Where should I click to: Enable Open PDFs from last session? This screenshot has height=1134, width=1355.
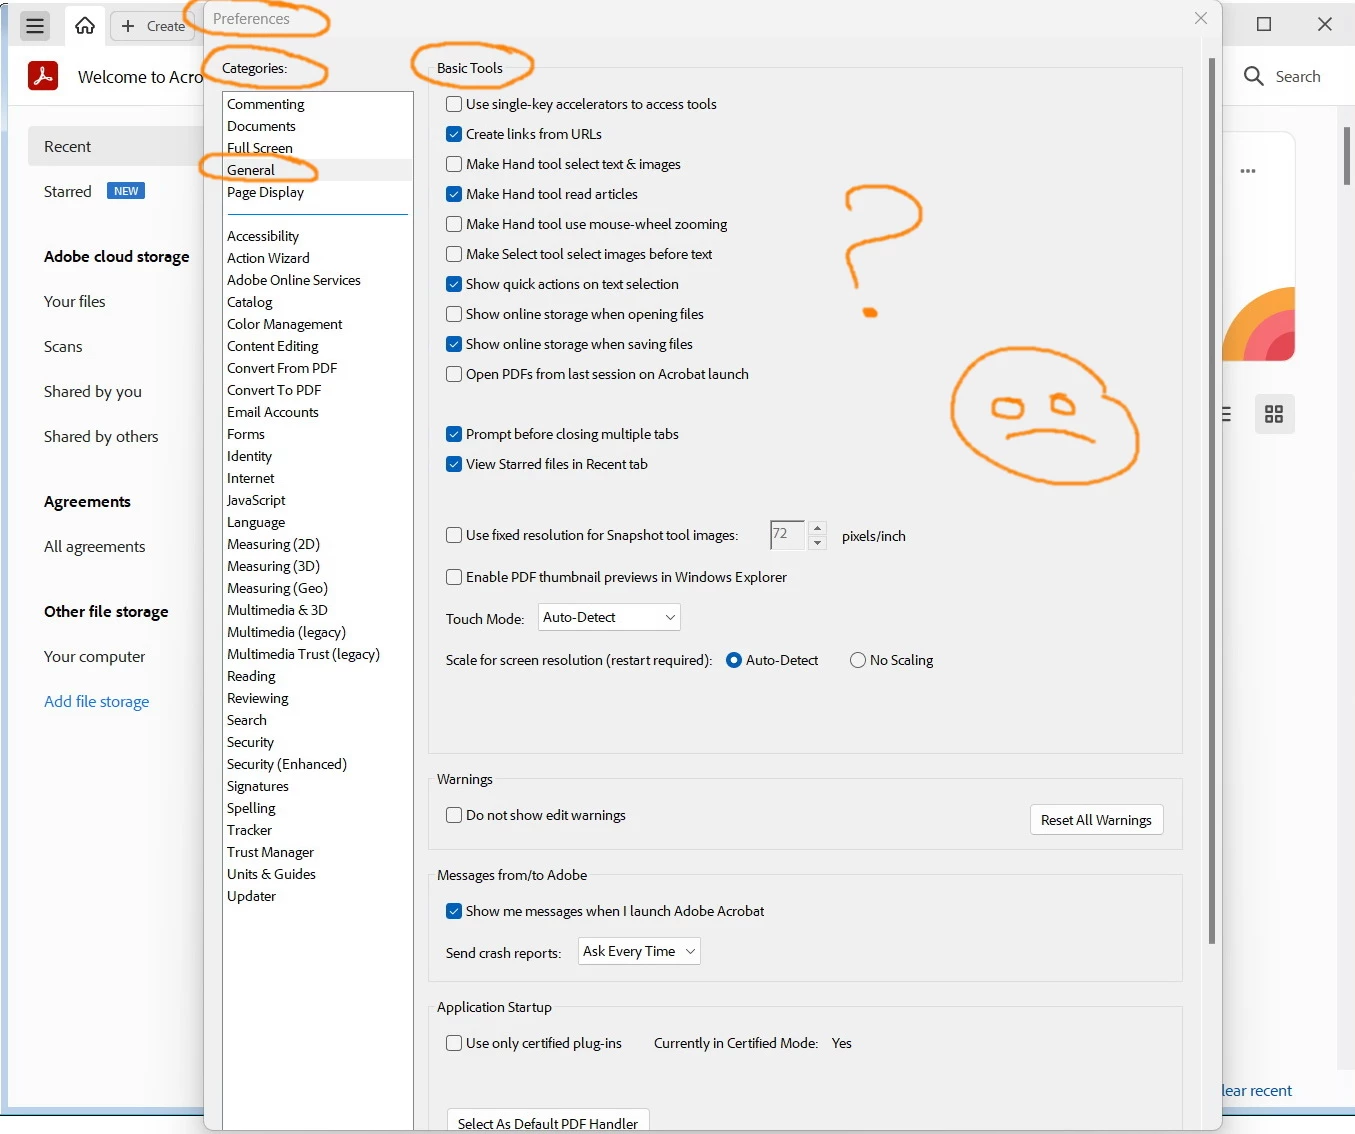pos(454,374)
